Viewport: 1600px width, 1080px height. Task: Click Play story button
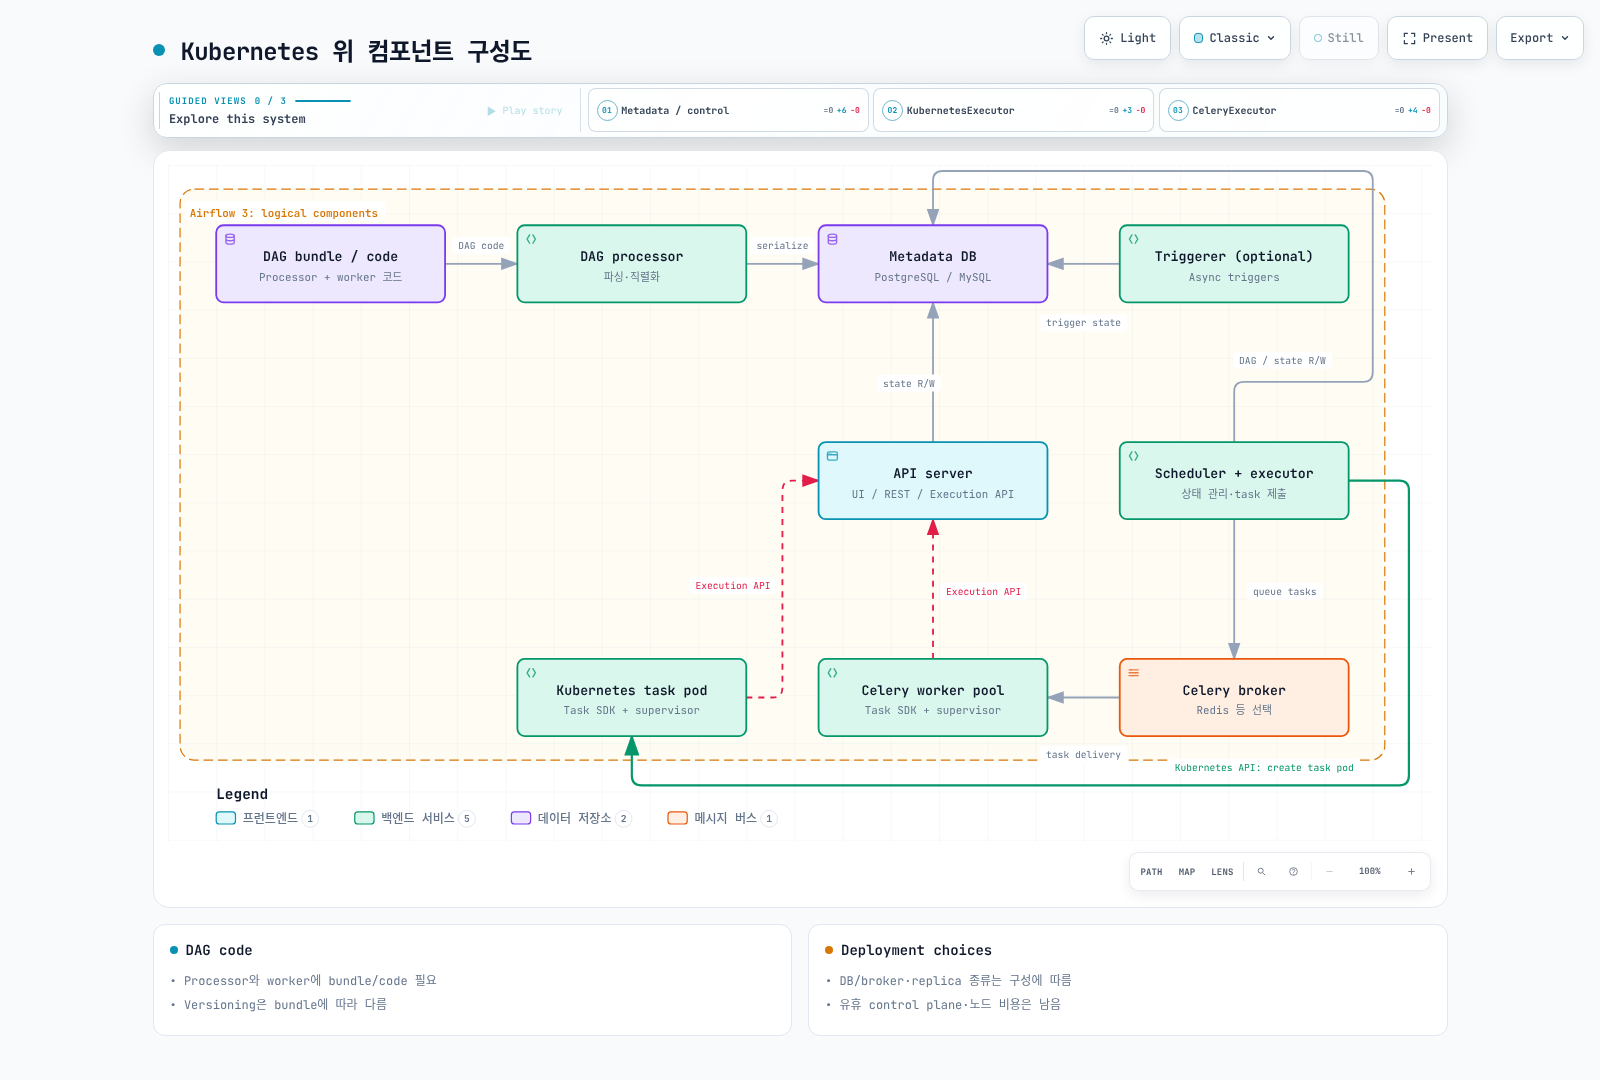pos(525,111)
